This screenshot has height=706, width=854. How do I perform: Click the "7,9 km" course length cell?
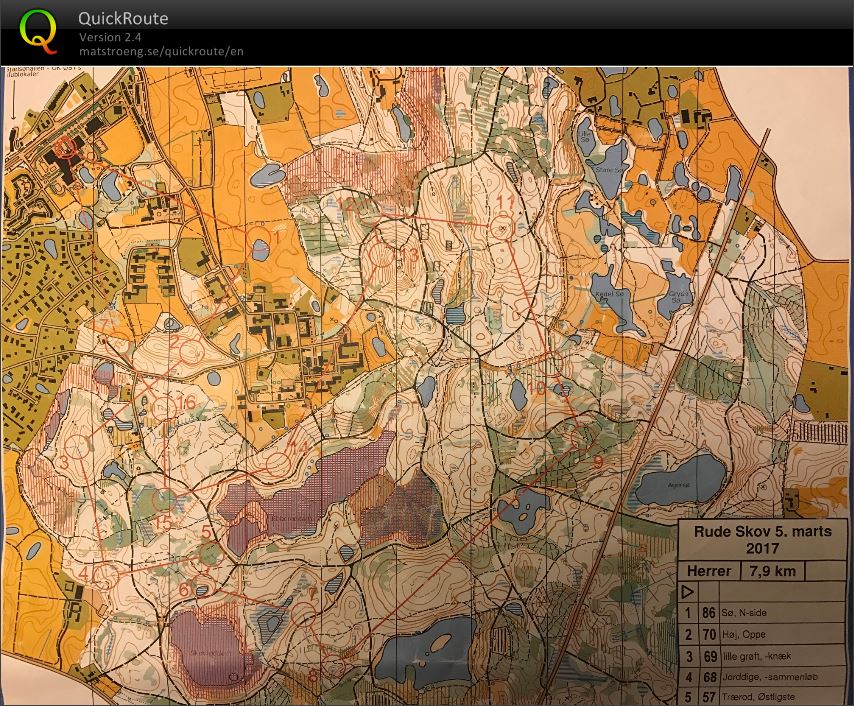pyautogui.click(x=772, y=571)
